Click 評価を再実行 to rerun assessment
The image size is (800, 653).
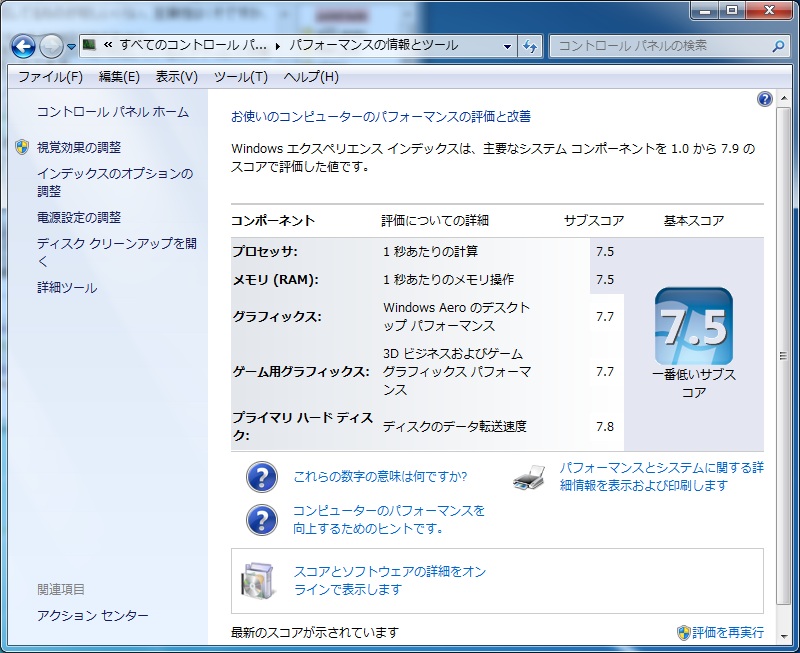pos(727,632)
